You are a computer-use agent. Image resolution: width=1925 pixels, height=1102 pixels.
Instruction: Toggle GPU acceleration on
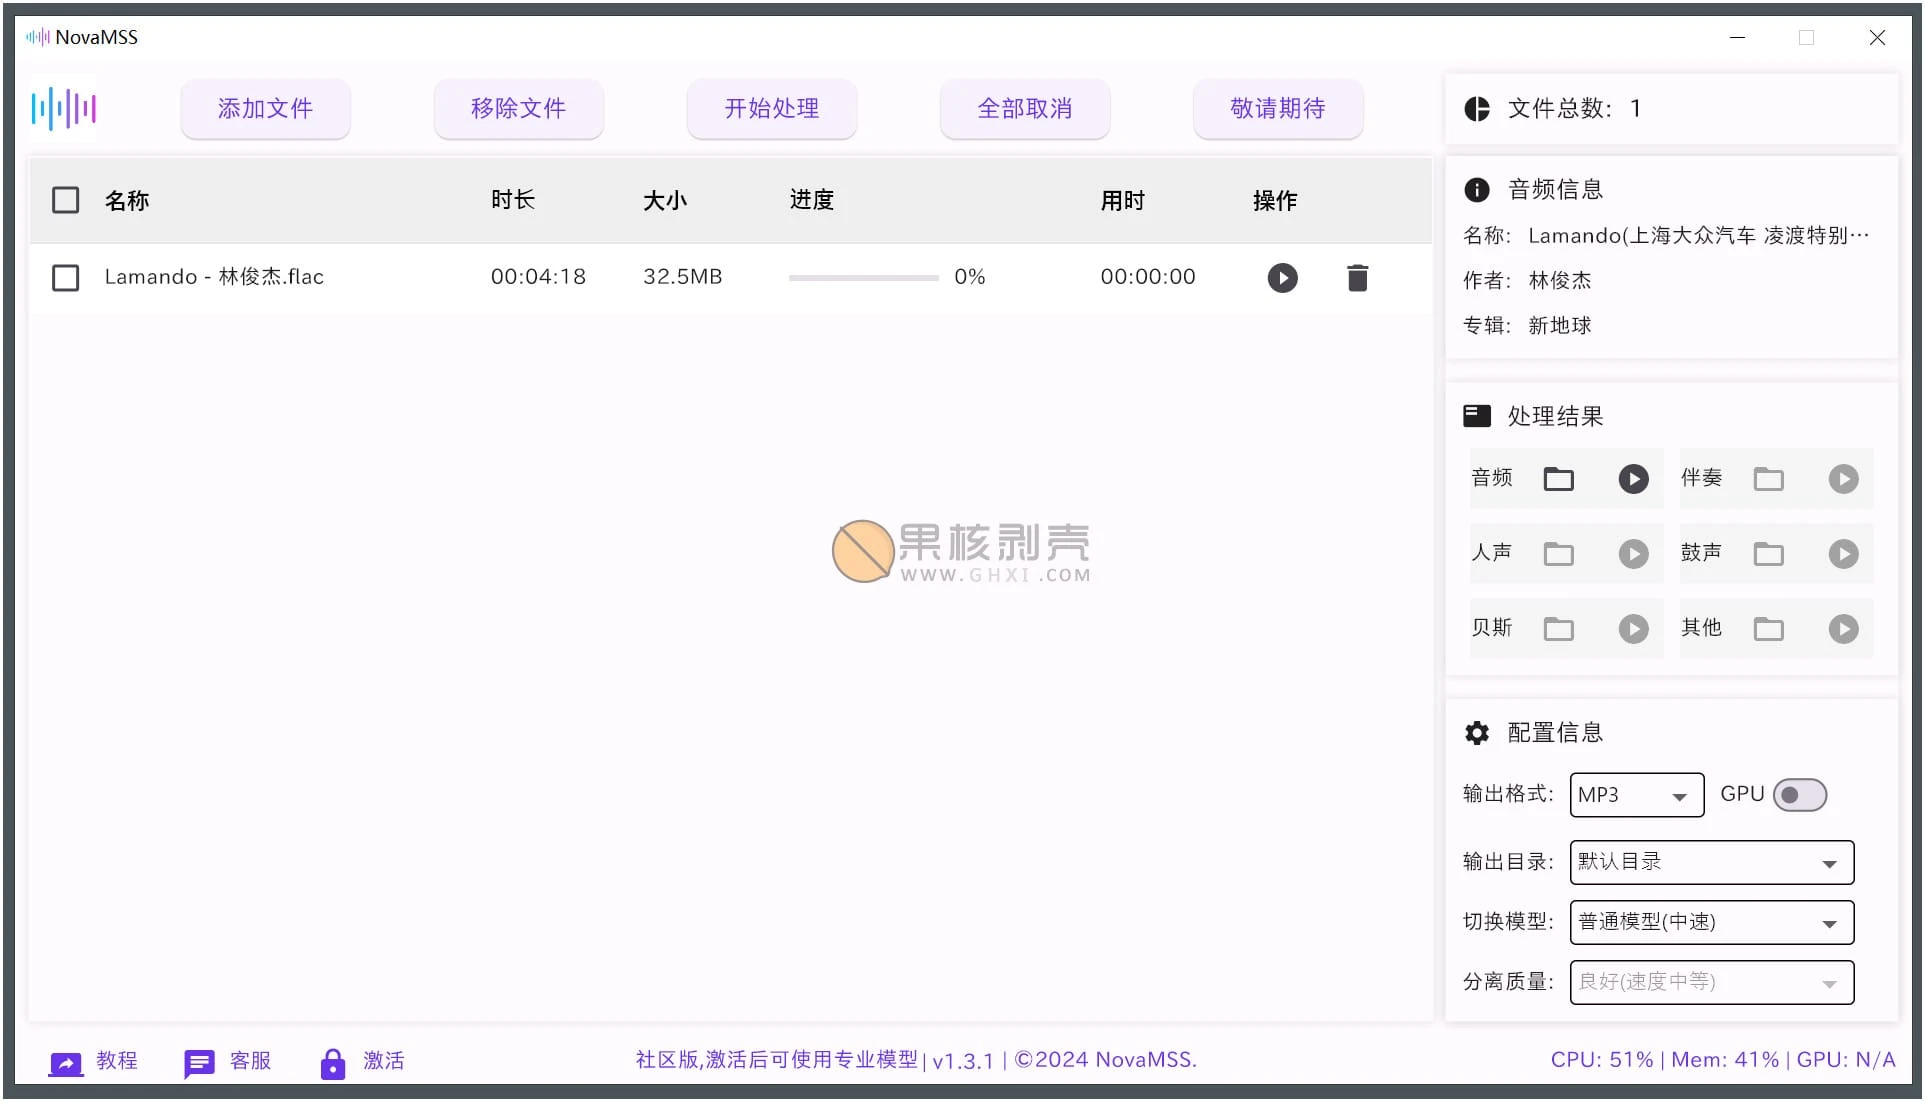(1798, 794)
